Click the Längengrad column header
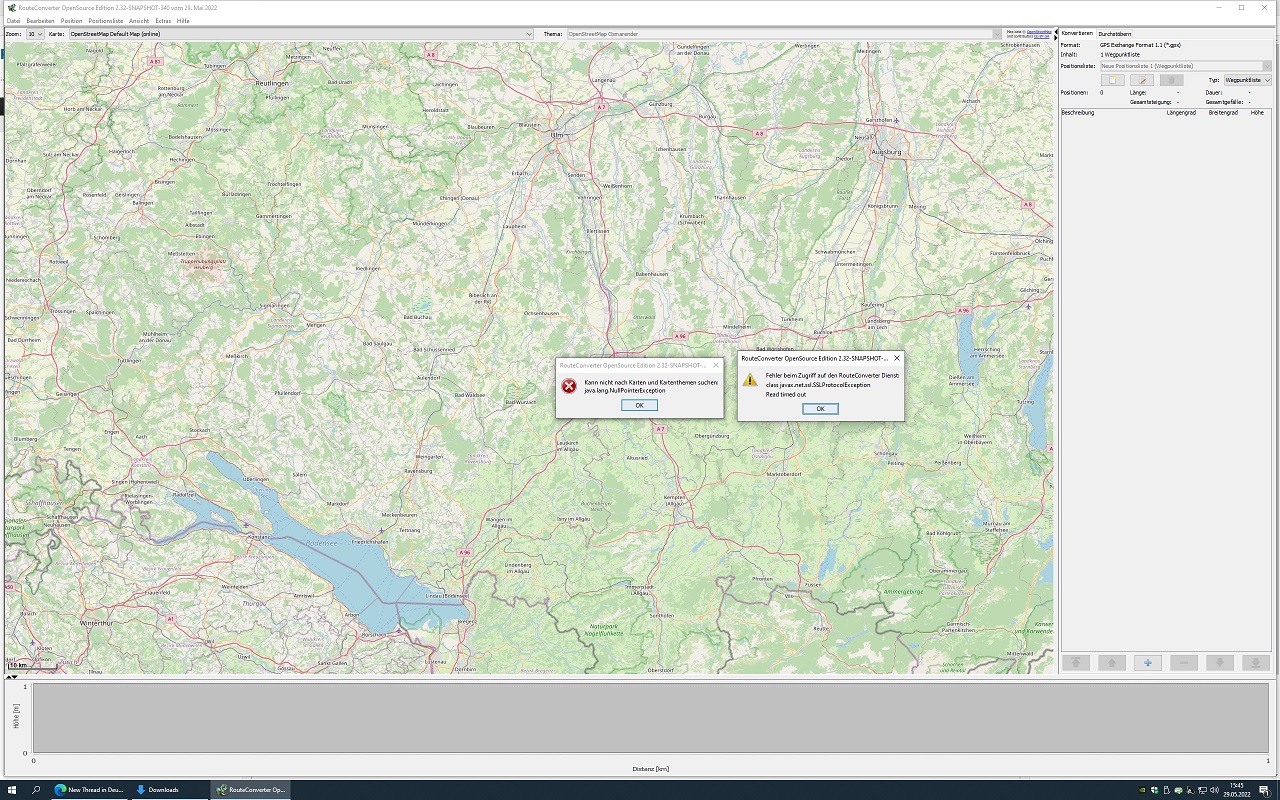The height and width of the screenshot is (800, 1280). click(1180, 113)
